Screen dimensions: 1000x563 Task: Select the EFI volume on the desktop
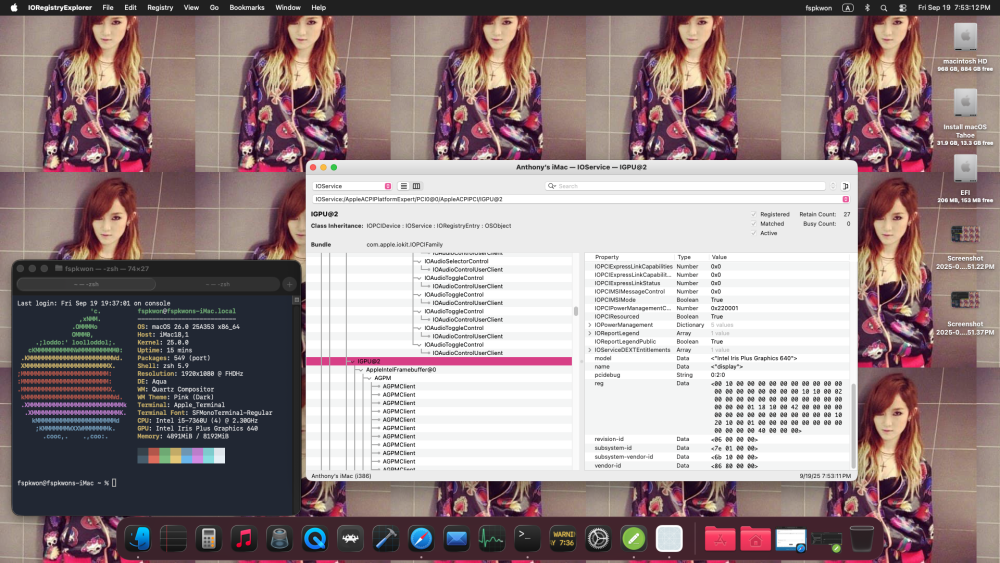point(965,168)
